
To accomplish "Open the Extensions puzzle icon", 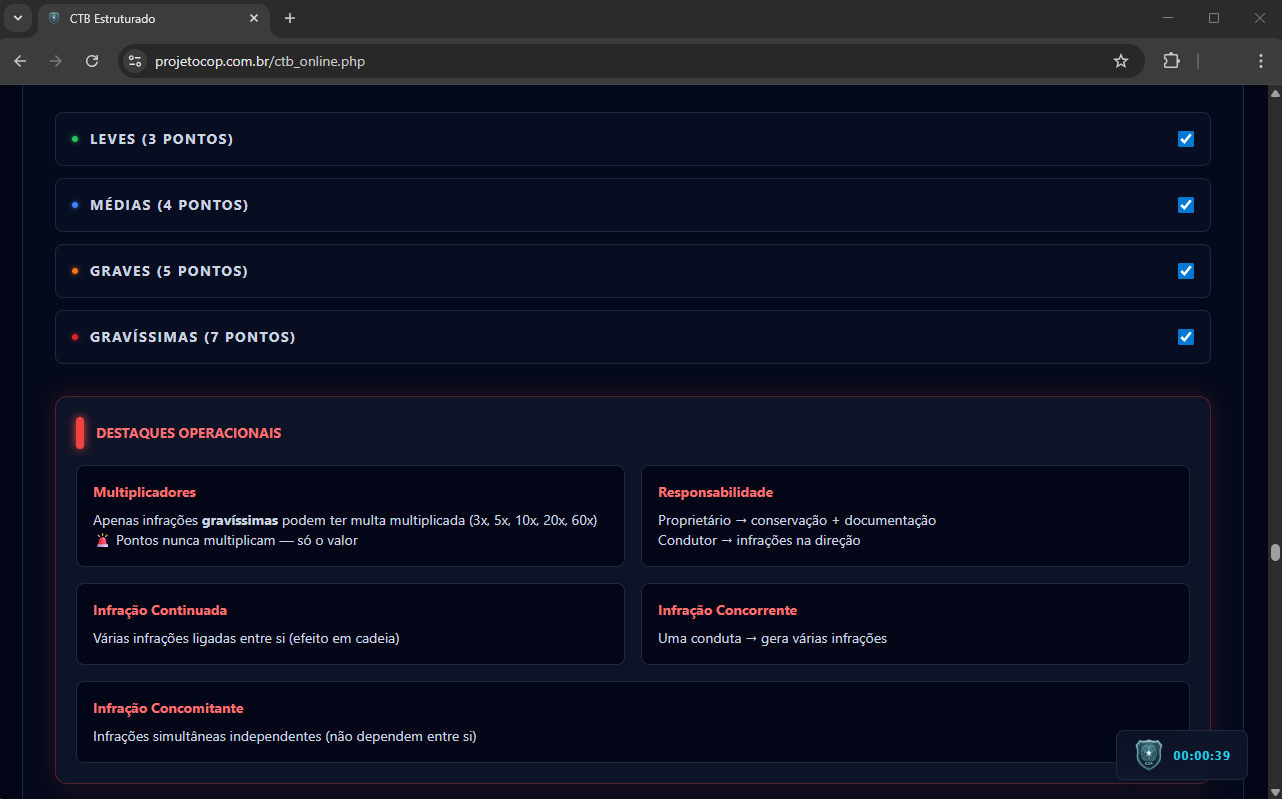I will tap(1171, 61).
